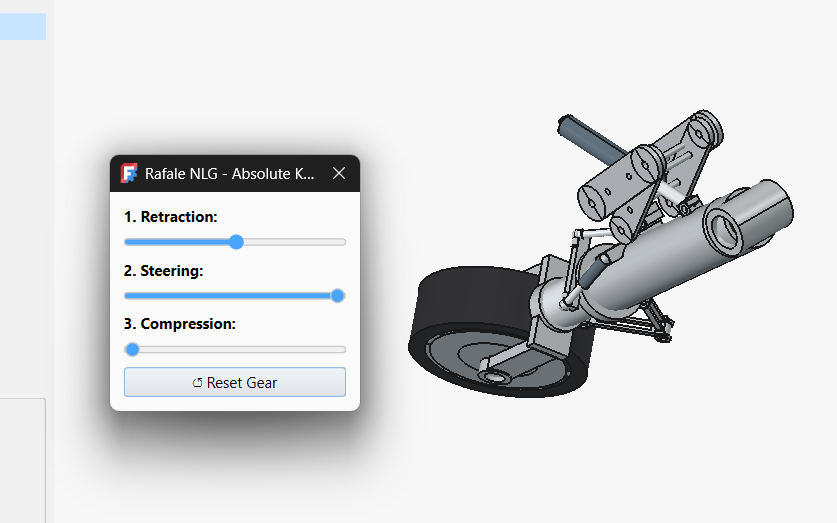Click the FreeCAD icon in dialog title
Viewport: 837px width, 523px height.
click(129, 173)
